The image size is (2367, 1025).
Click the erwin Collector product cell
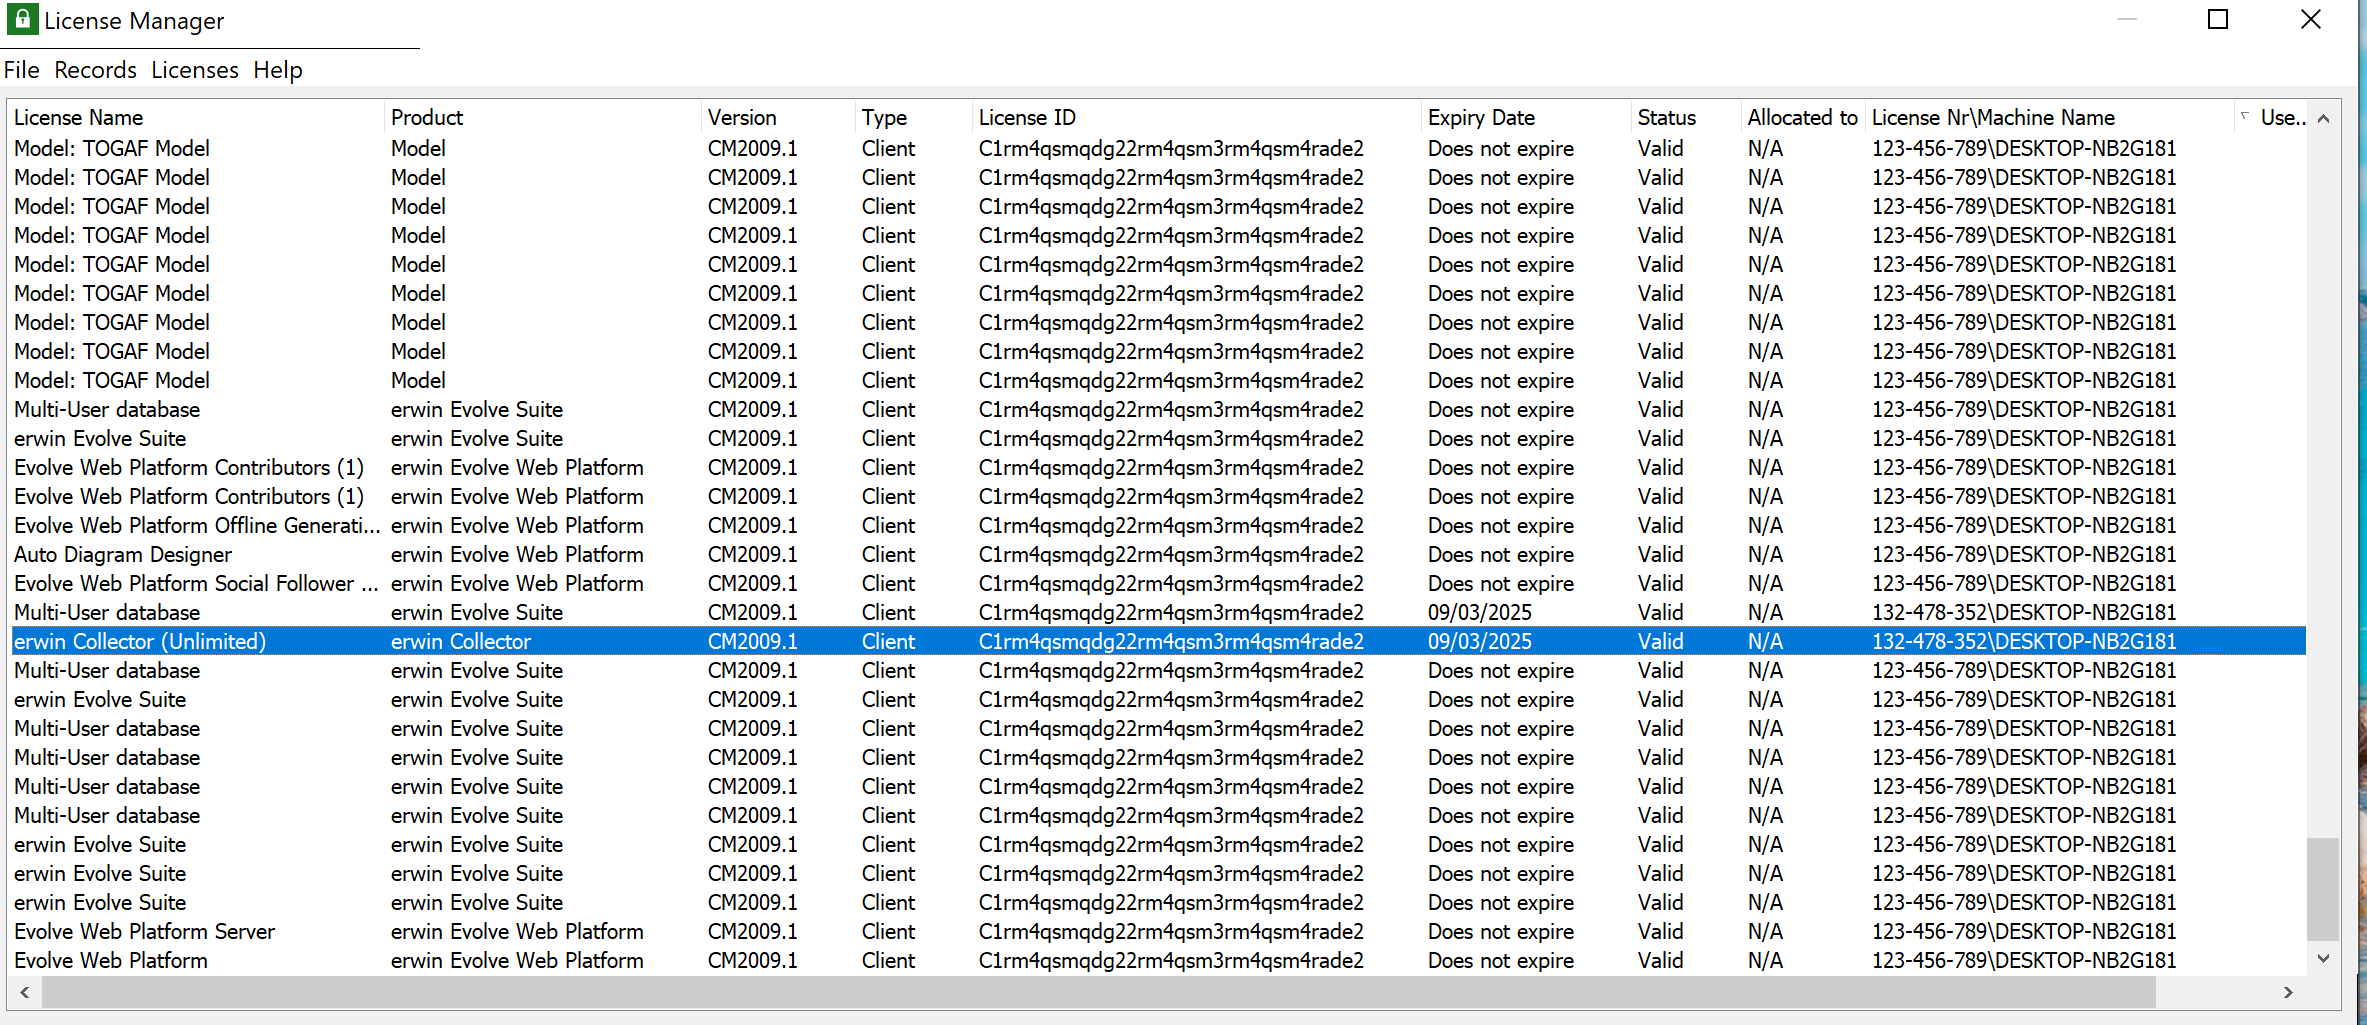point(460,641)
